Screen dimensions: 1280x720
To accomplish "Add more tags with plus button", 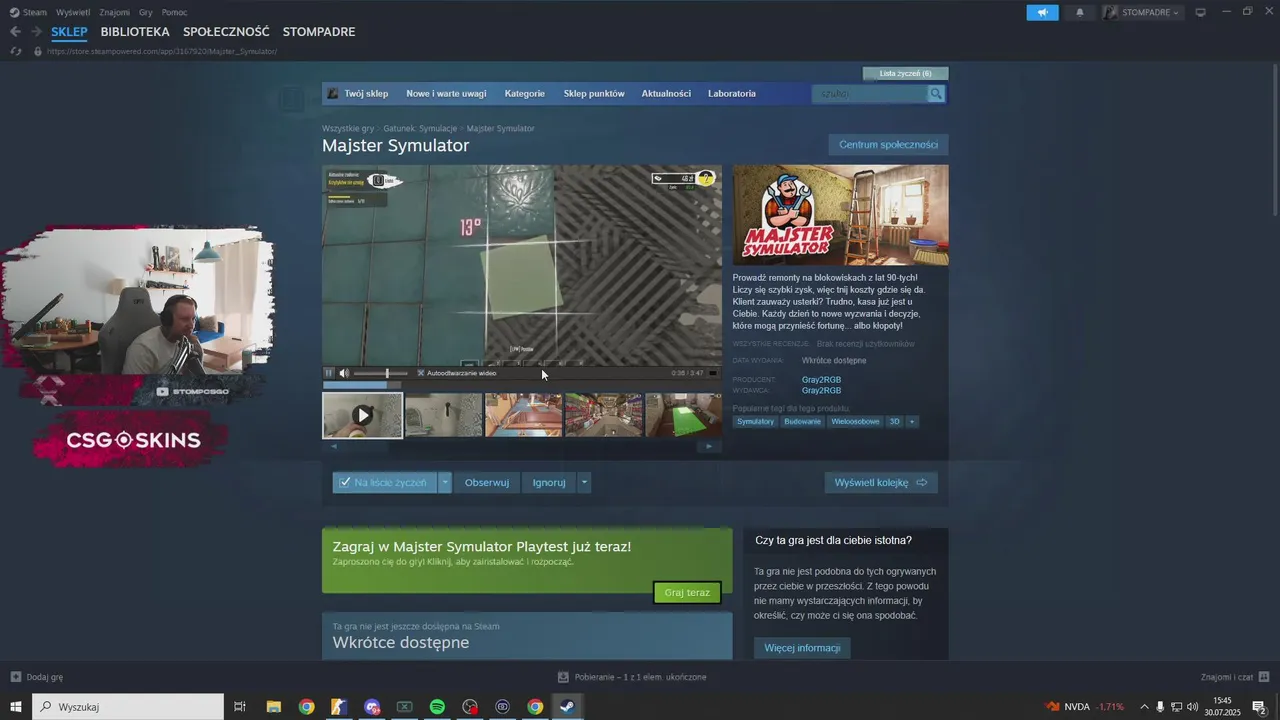I will [x=912, y=422].
